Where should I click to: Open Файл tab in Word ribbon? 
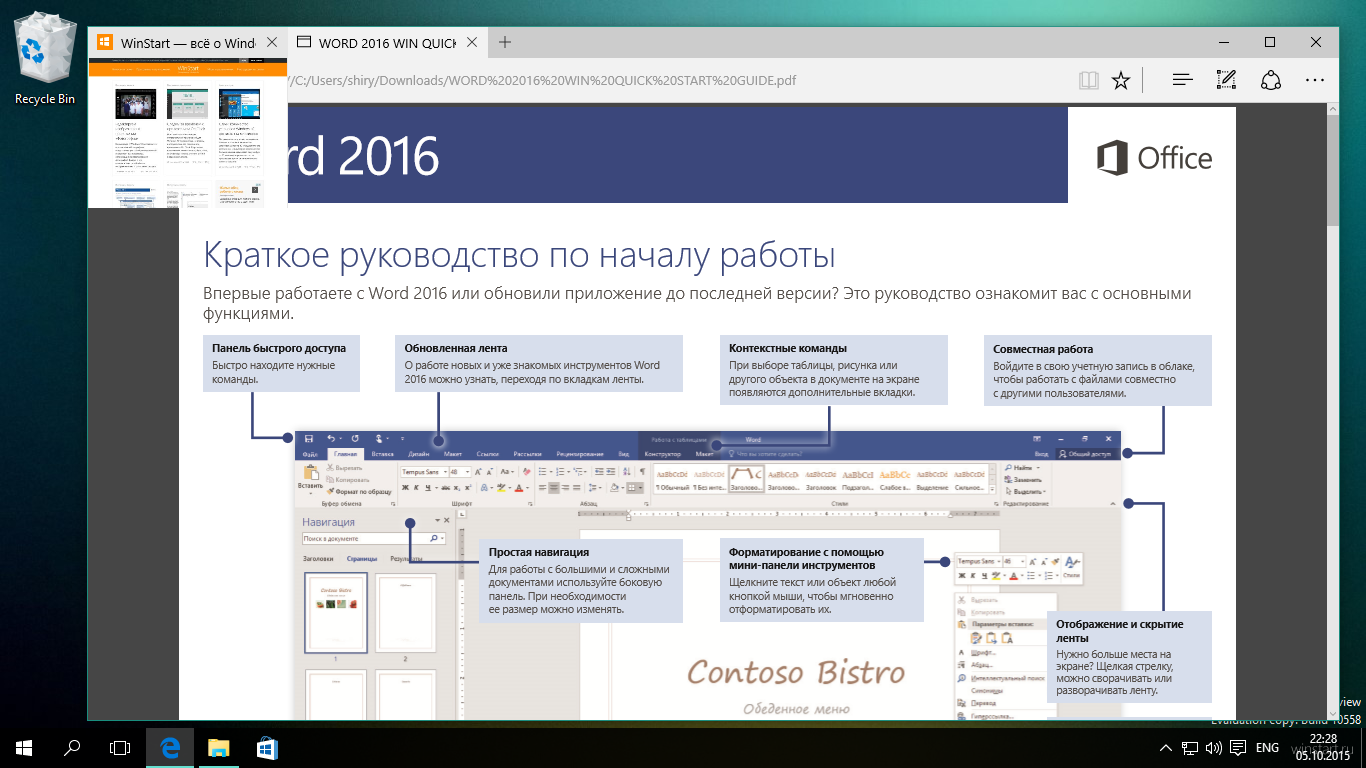click(310, 454)
